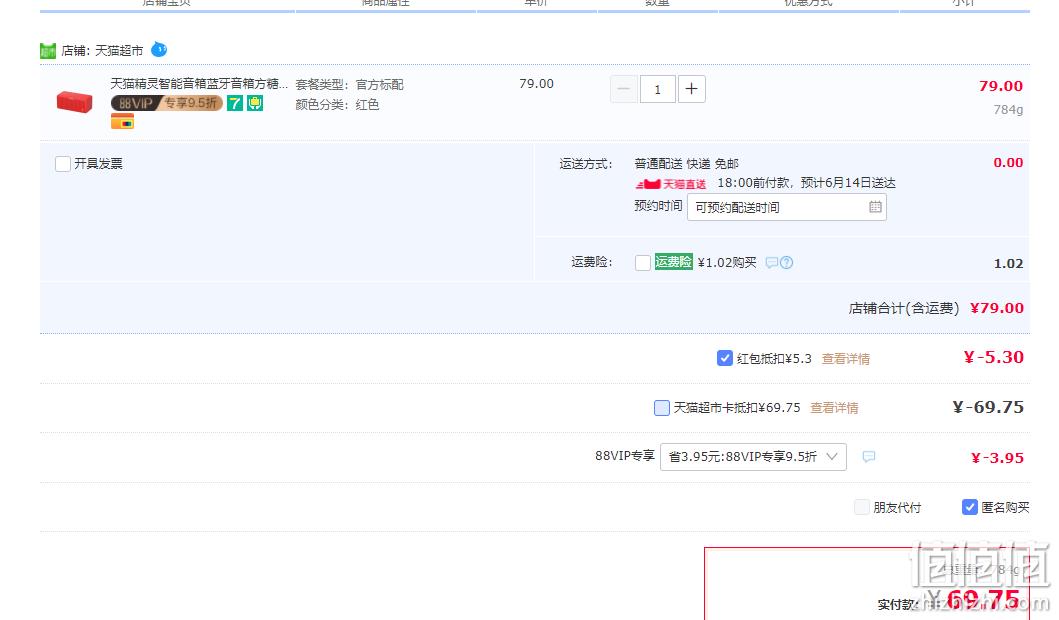Uncheck the 红包抵扣¥5.3 checkbox
Image resolution: width=1059 pixels, height=620 pixels.
[725, 359]
